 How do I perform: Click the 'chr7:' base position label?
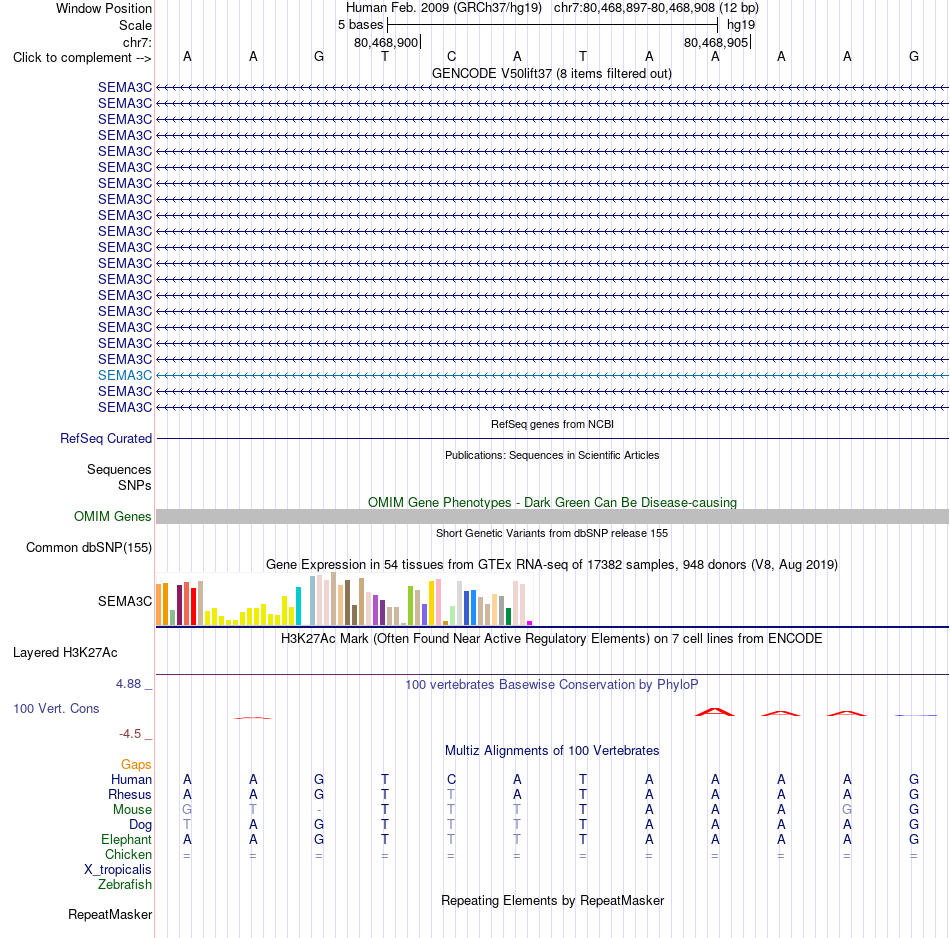pyautogui.click(x=137, y=43)
